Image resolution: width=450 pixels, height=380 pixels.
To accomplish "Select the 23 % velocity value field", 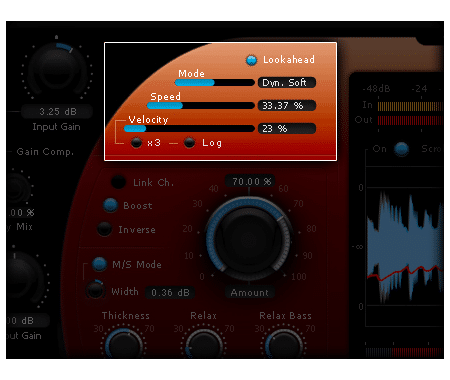I will pyautogui.click(x=287, y=129).
